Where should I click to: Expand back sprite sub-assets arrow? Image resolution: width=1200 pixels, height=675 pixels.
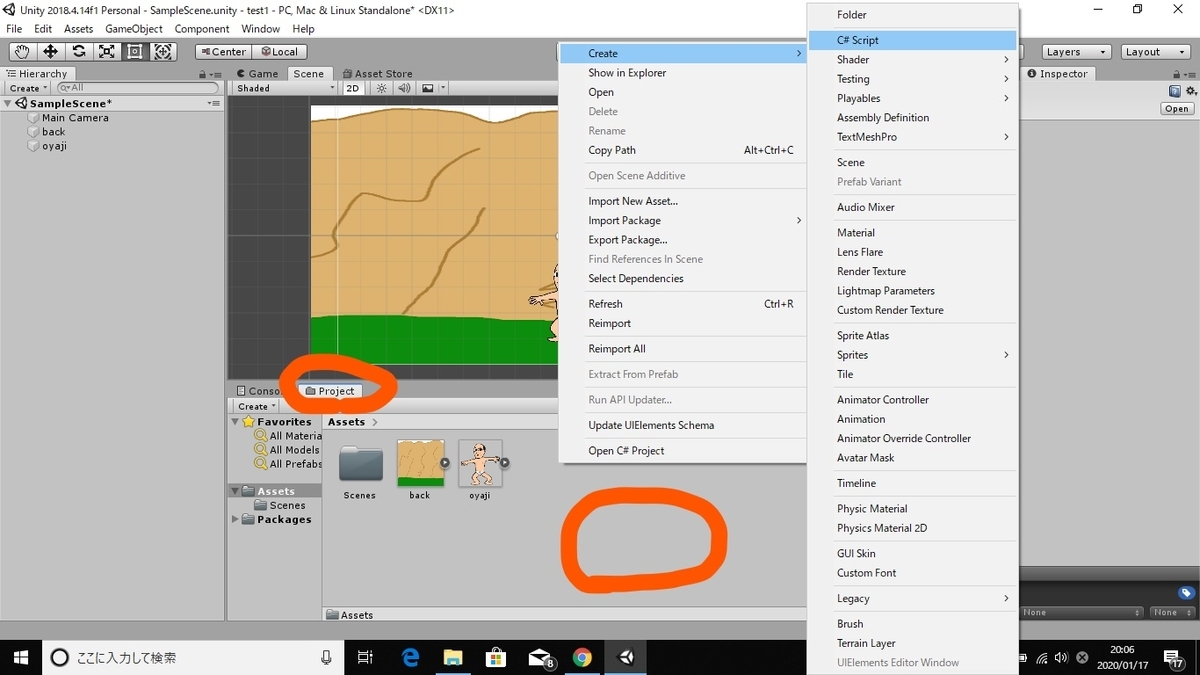click(445, 463)
